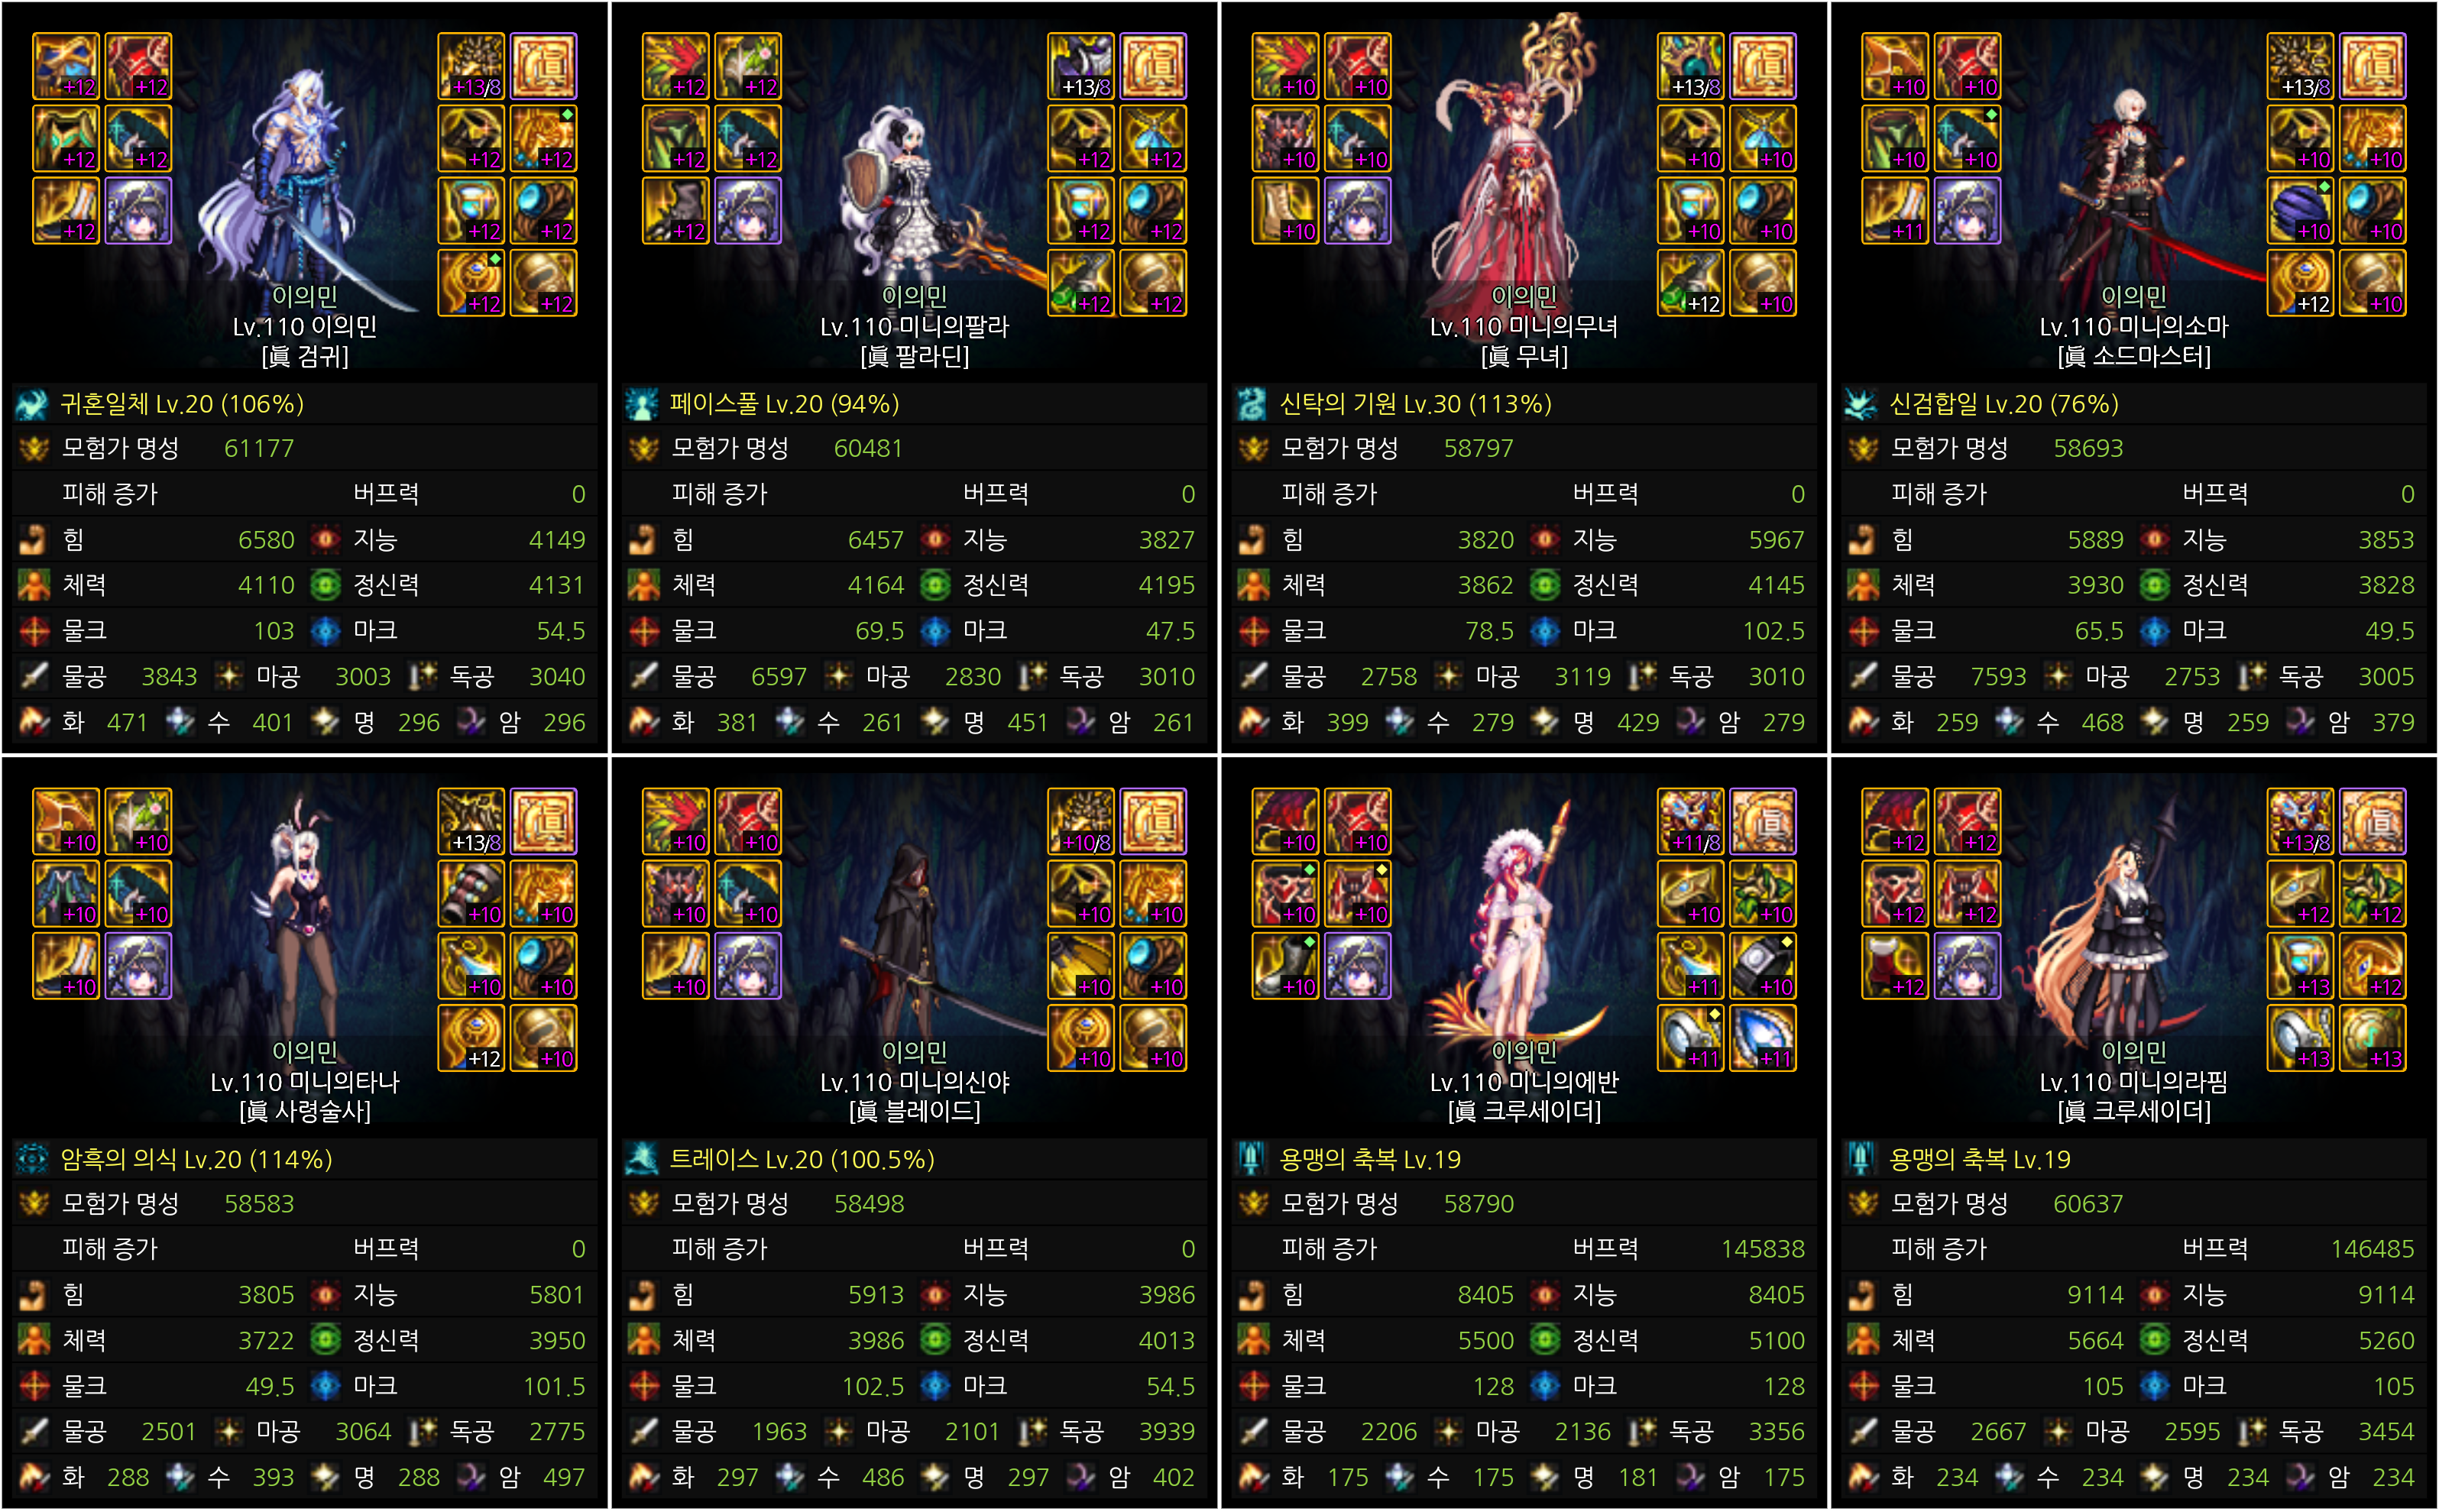Click the 페이스풀 Lv.20 skill icon

(x=641, y=404)
